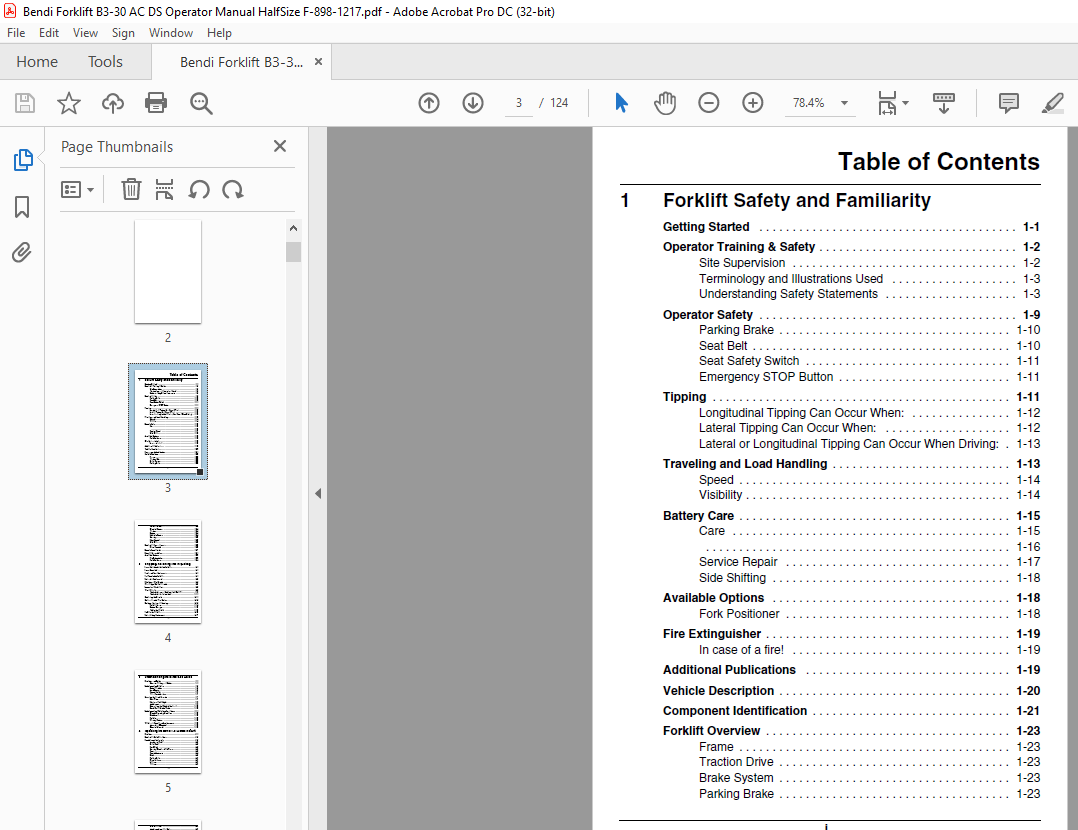Open the File menu
Screen dimensions: 1078x830
pos(16,32)
